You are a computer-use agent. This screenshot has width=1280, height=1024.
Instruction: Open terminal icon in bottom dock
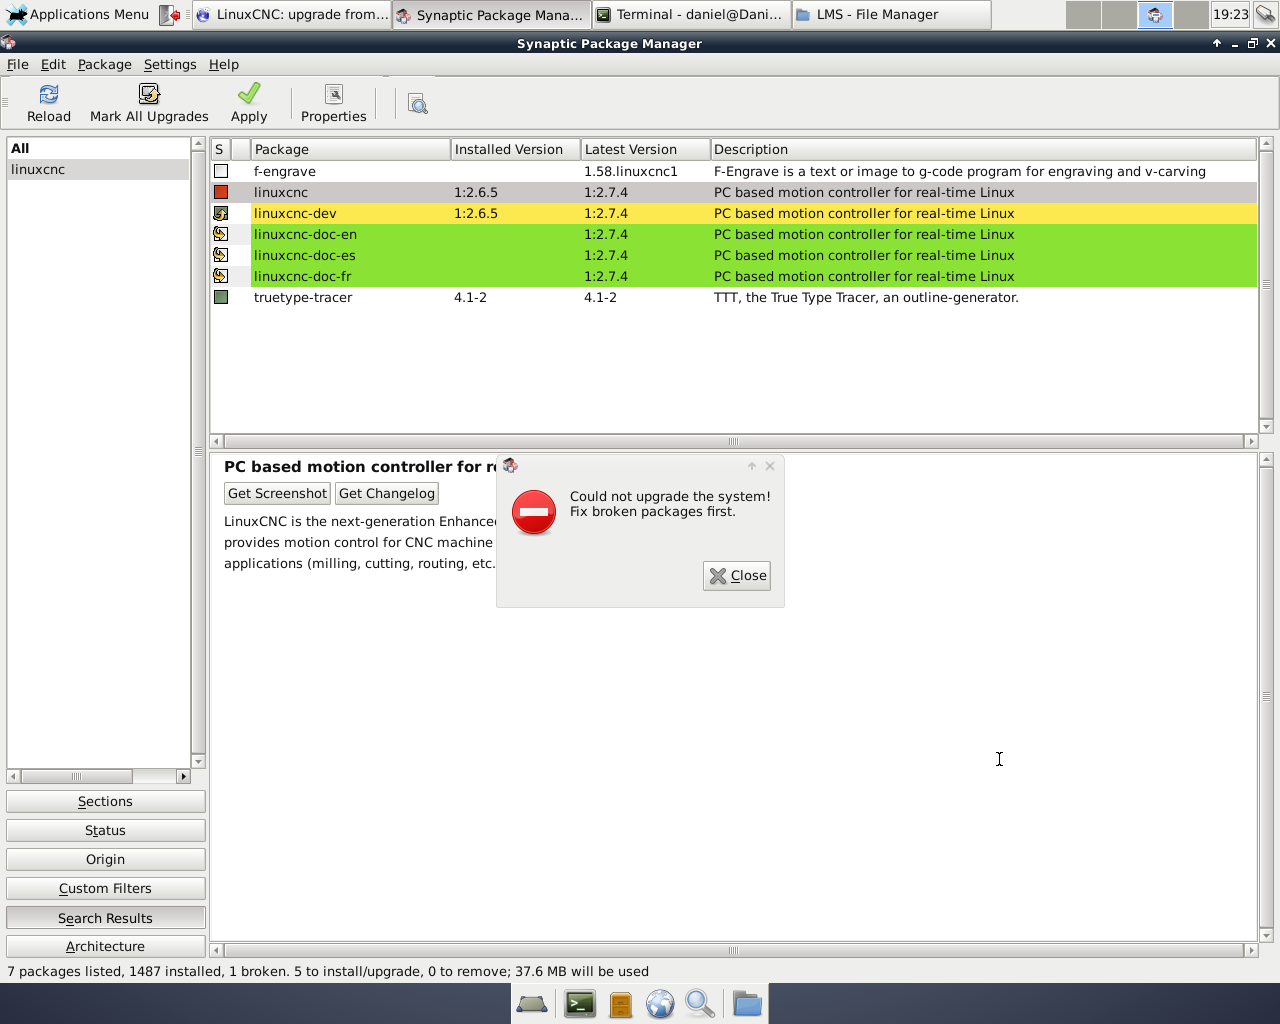(x=580, y=1003)
